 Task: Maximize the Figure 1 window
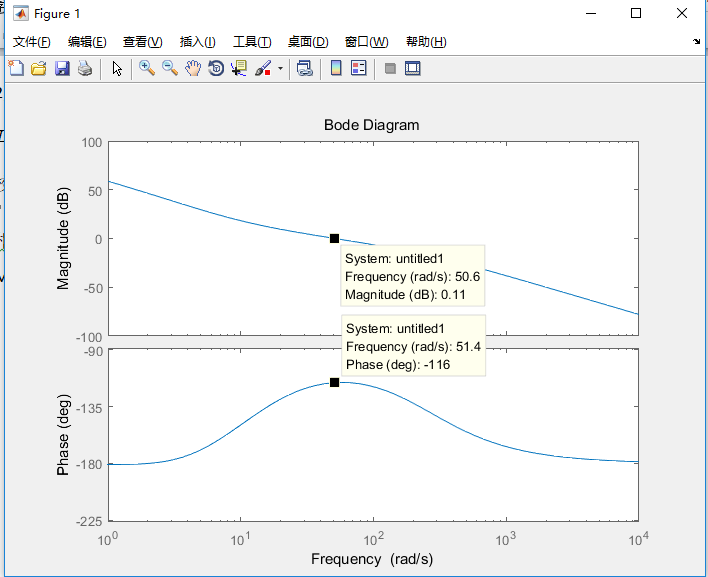point(636,13)
